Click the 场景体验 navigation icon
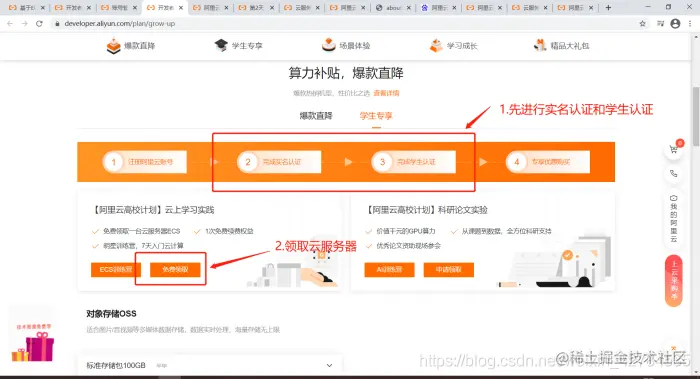This screenshot has width=700, height=379. click(x=329, y=45)
